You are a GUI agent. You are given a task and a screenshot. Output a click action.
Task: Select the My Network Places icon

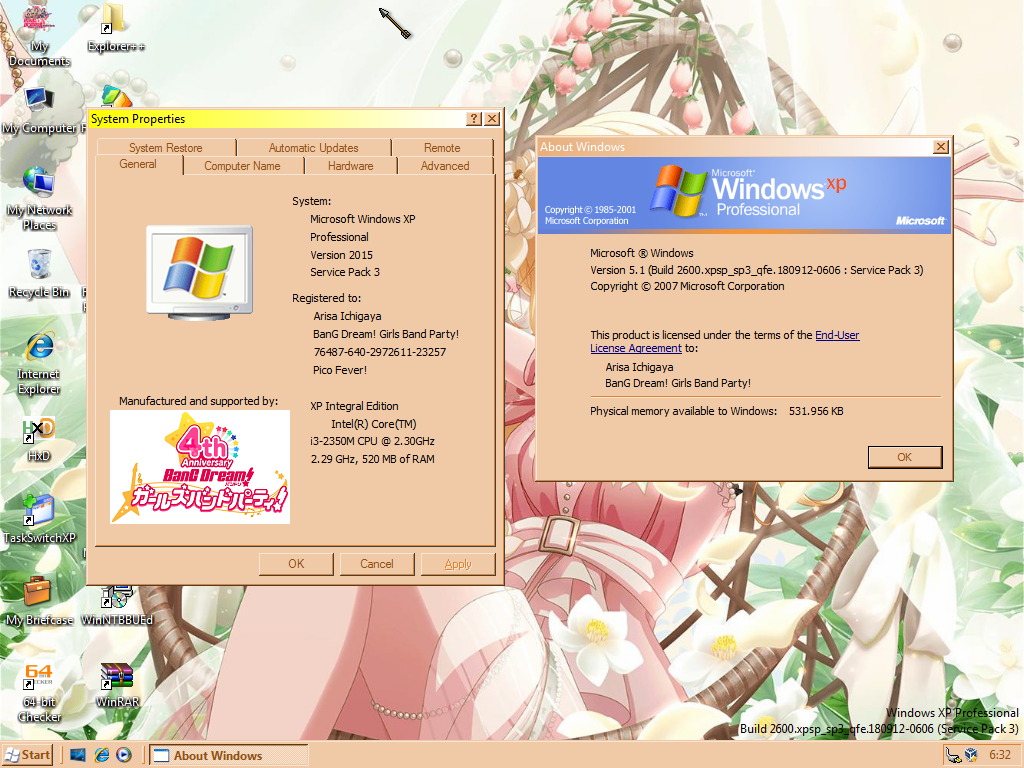(x=39, y=199)
